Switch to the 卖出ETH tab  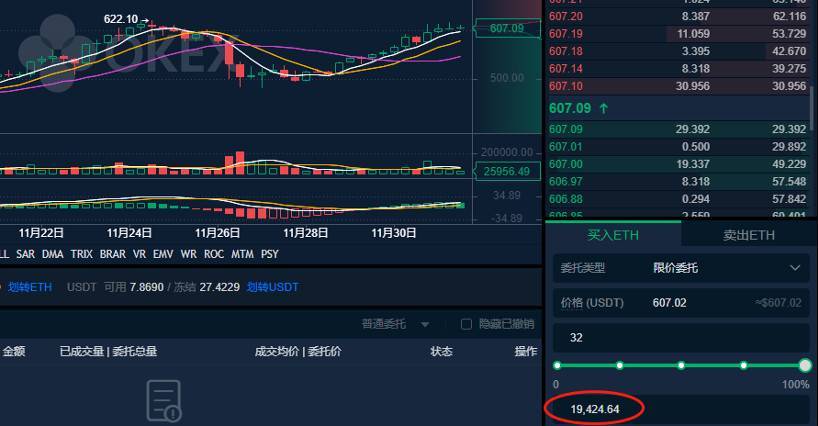[749, 235]
